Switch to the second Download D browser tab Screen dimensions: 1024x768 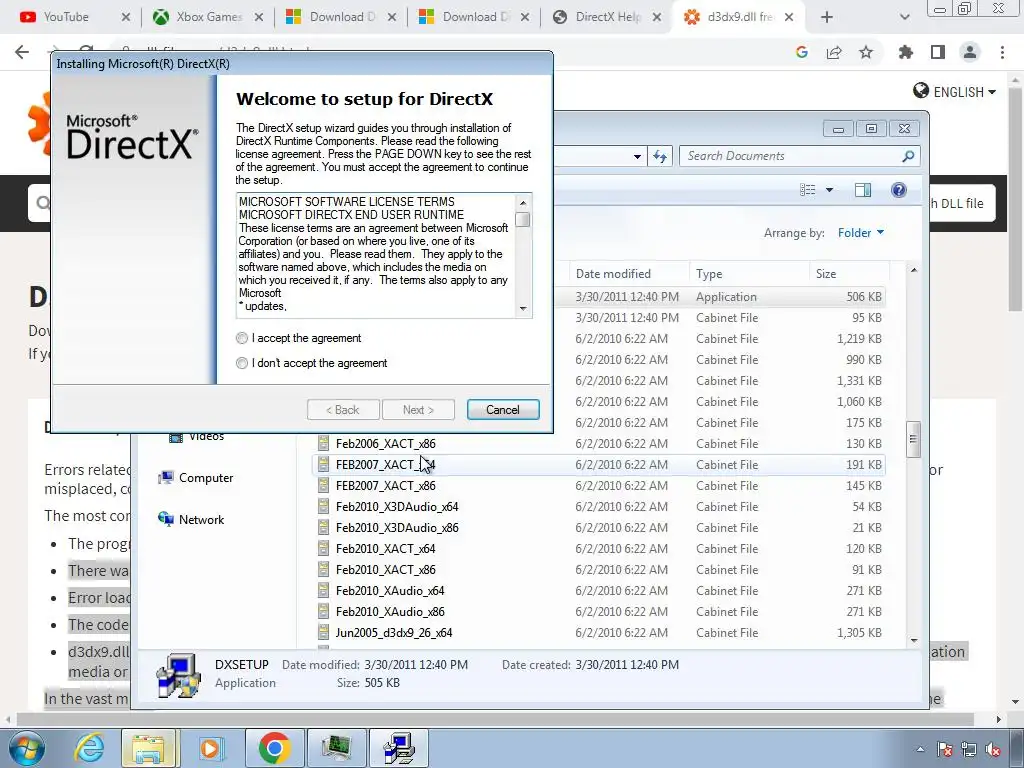click(x=473, y=17)
